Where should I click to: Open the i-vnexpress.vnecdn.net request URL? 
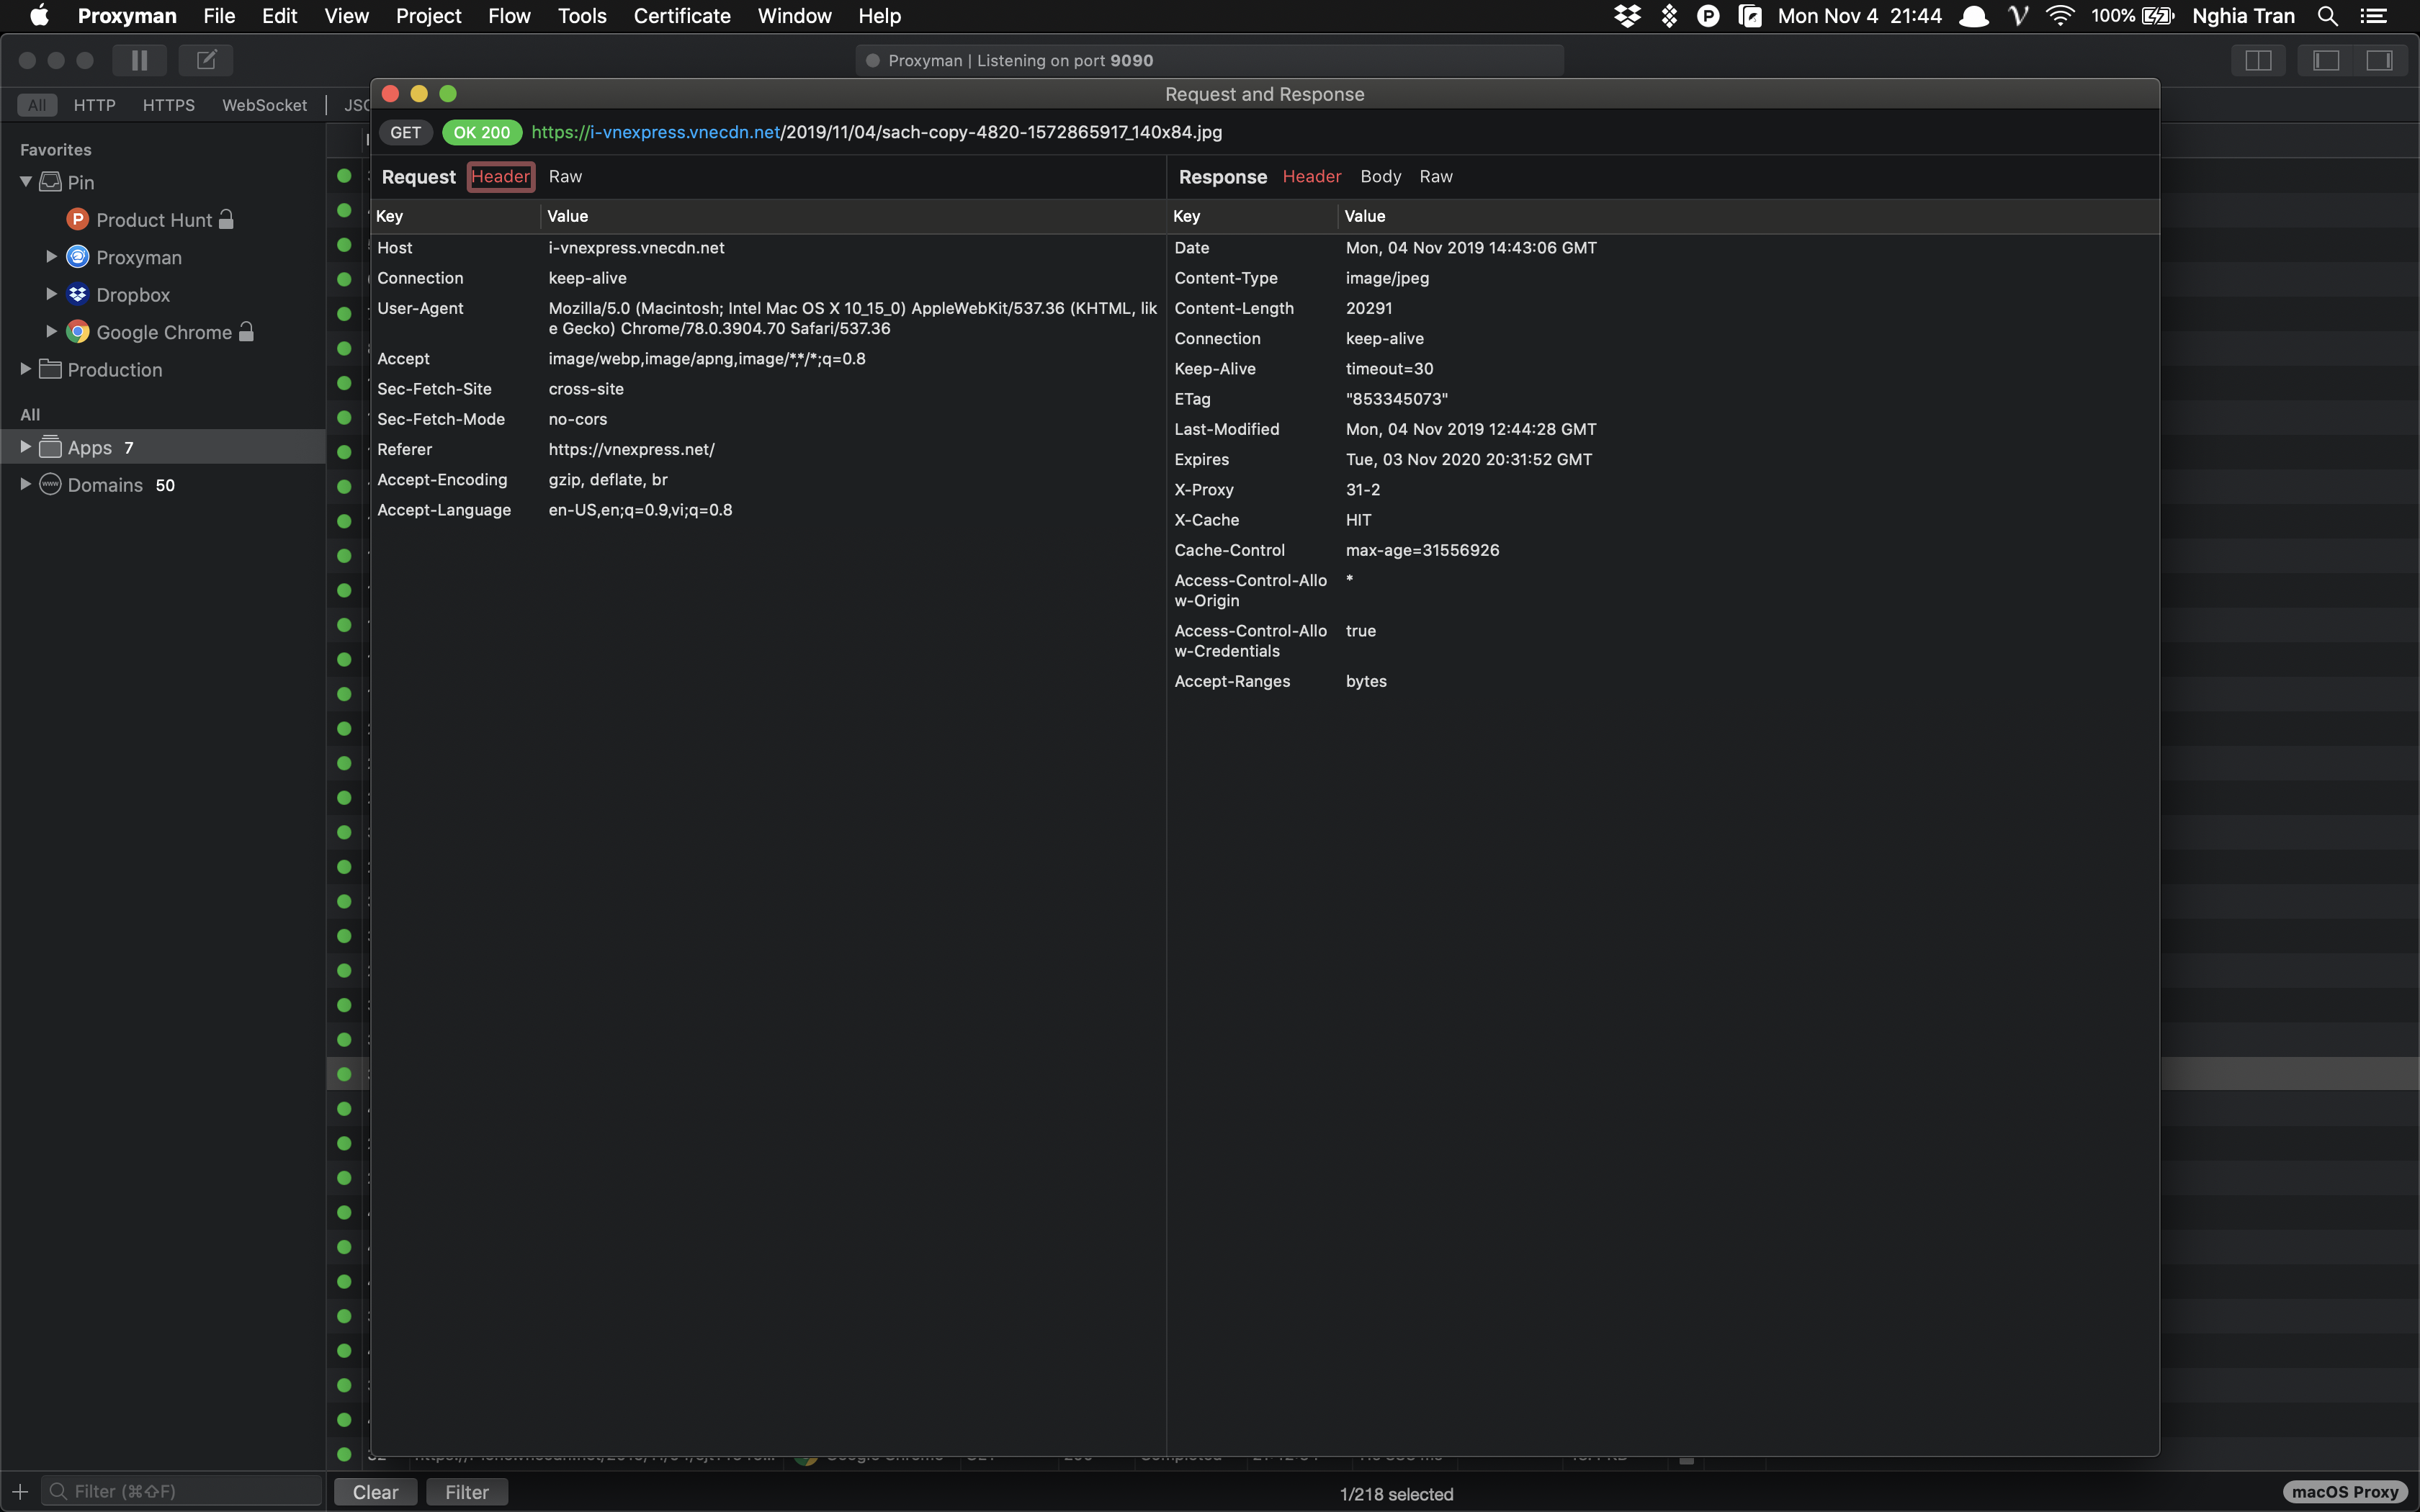[874, 132]
